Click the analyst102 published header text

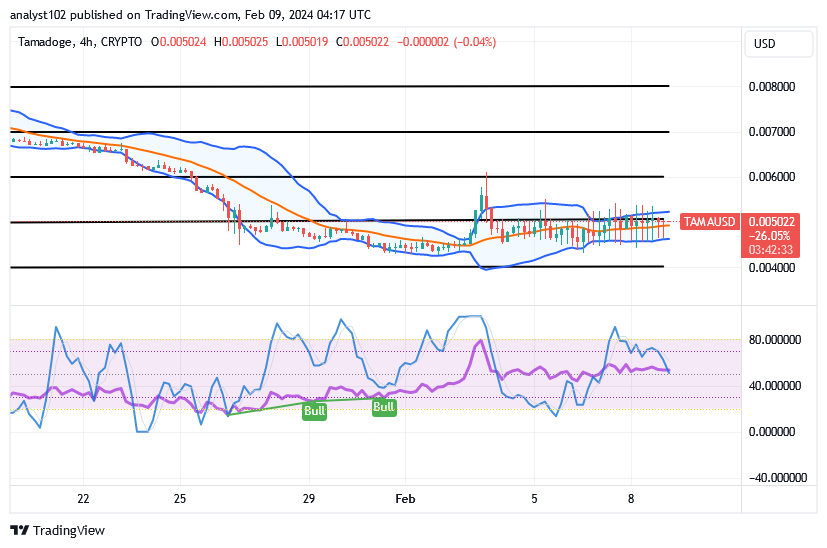190,15
